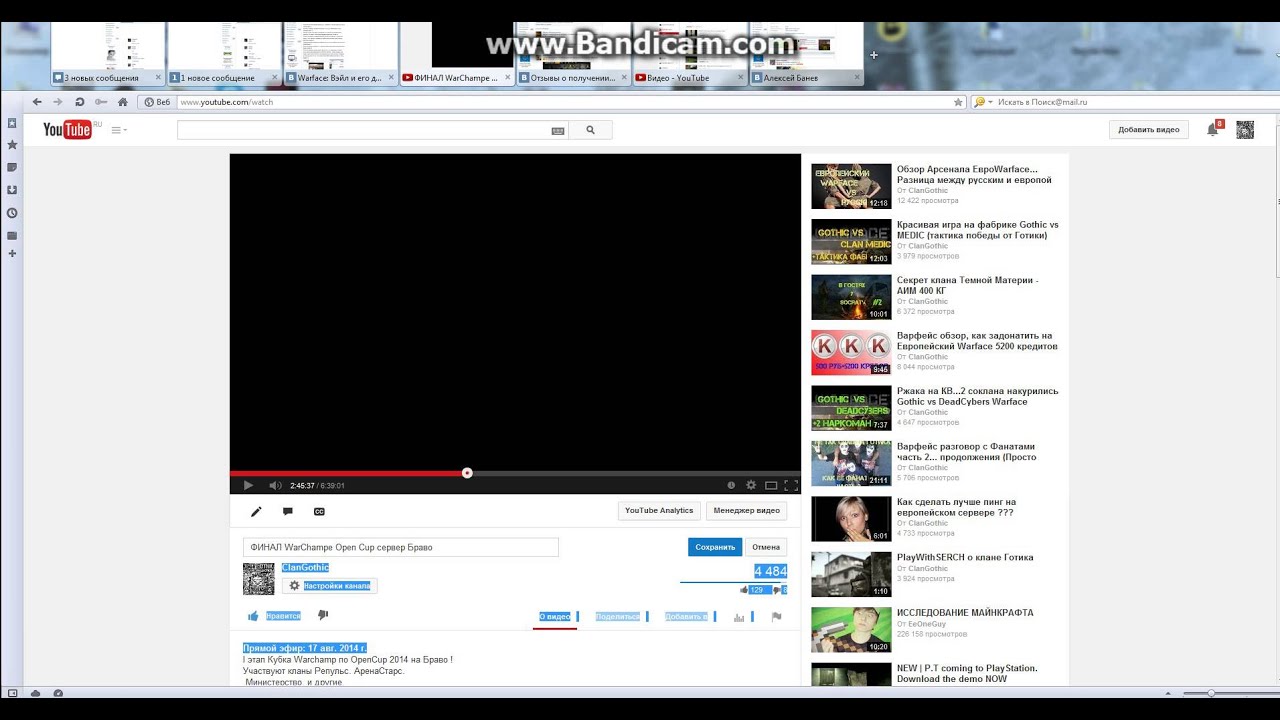Click the Сохранить button
Screen dimensions: 1280x720
point(715,547)
